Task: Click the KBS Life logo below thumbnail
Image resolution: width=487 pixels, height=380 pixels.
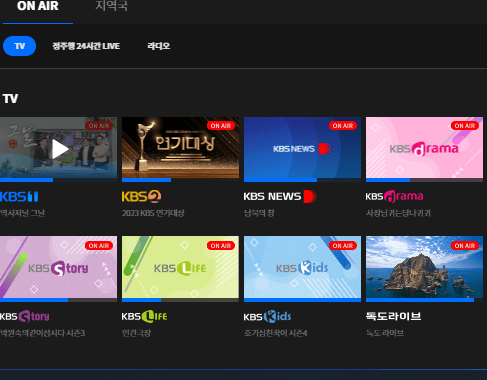Action: click(144, 316)
